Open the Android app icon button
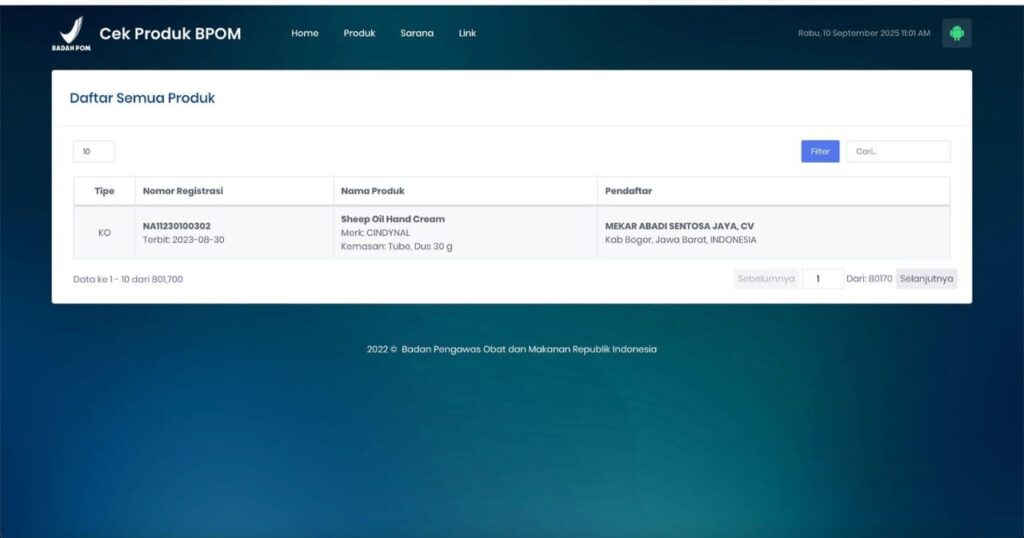The height and width of the screenshot is (538, 1024). 956,33
